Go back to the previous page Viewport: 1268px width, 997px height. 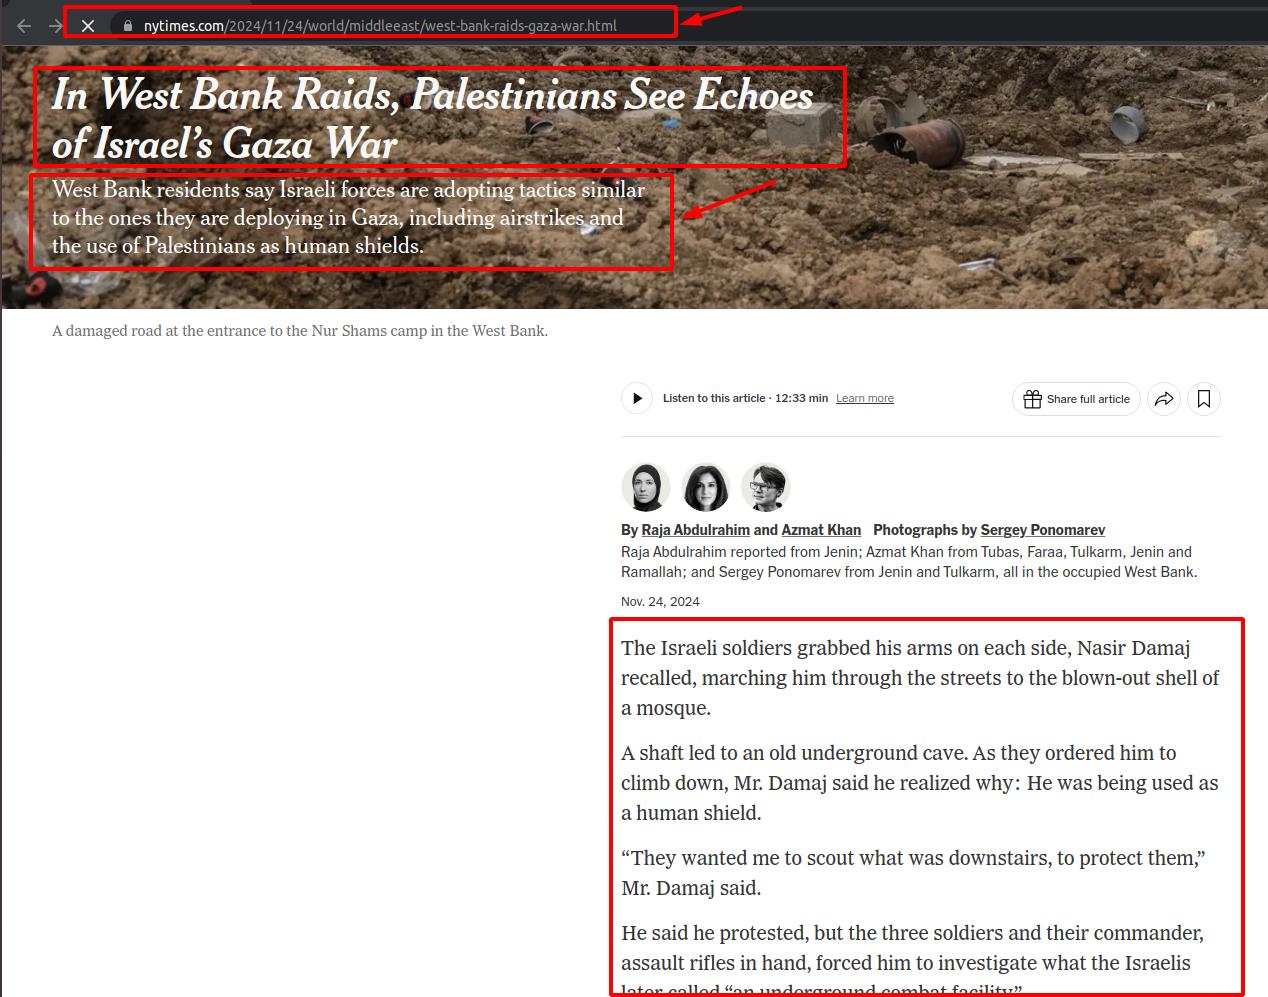tap(24, 26)
